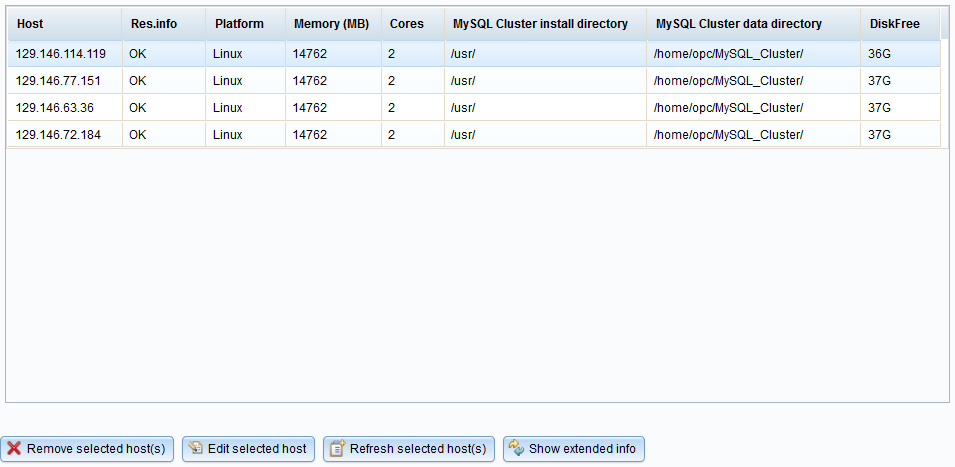Click the refresh selected hosts icon
This screenshot has height=467, width=955.
point(337,449)
